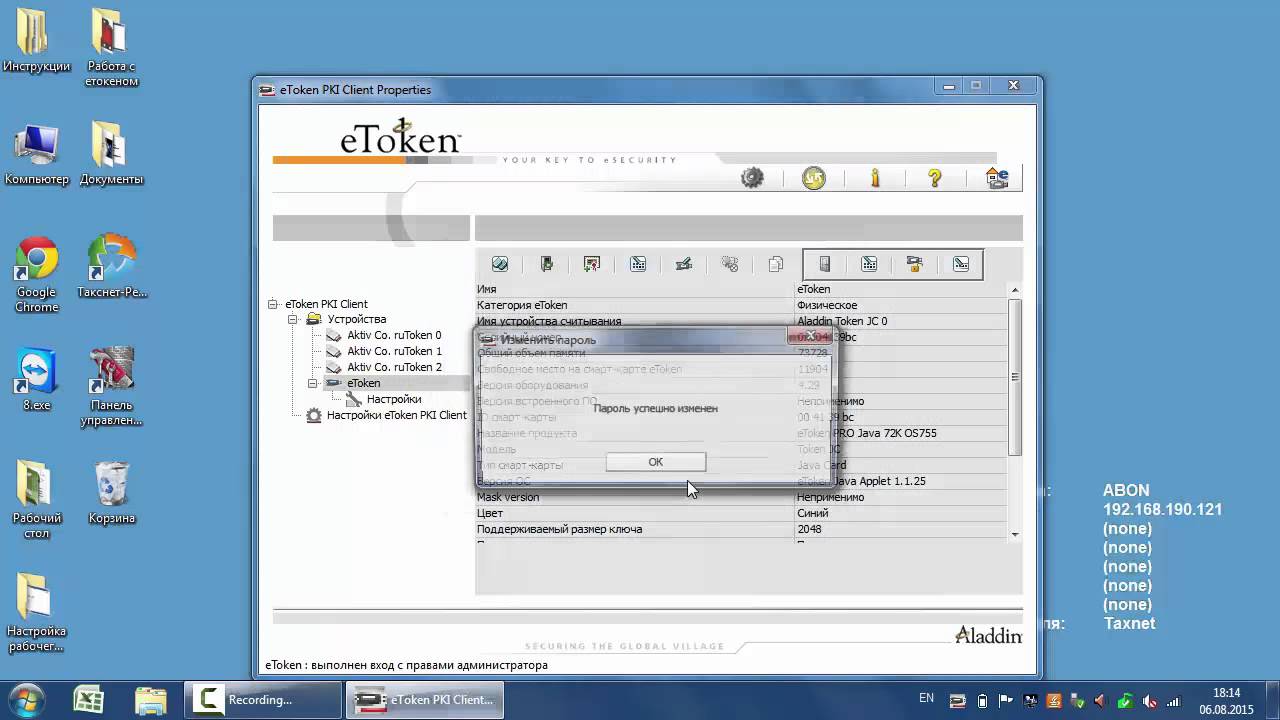Viewport: 1280px width, 720px height.
Task: Collapse the eToken device node
Action: (313, 383)
